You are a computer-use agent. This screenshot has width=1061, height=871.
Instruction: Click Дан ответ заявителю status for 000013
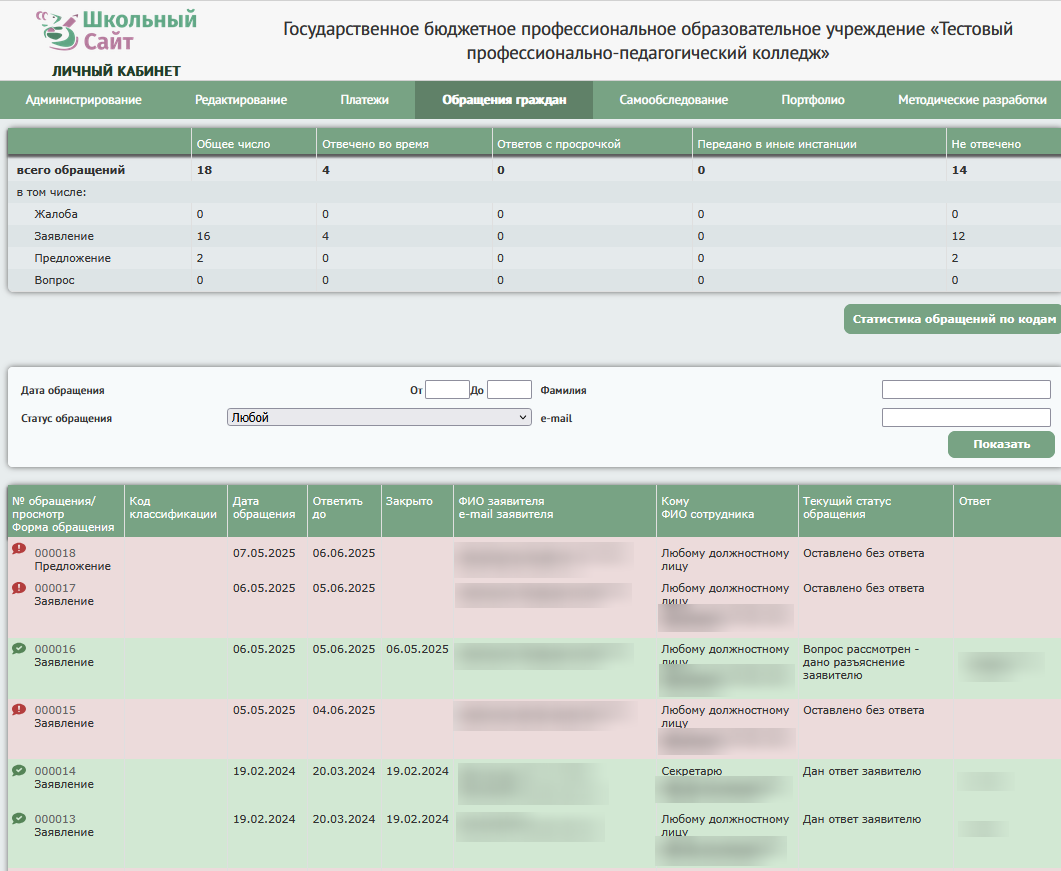click(x=862, y=819)
